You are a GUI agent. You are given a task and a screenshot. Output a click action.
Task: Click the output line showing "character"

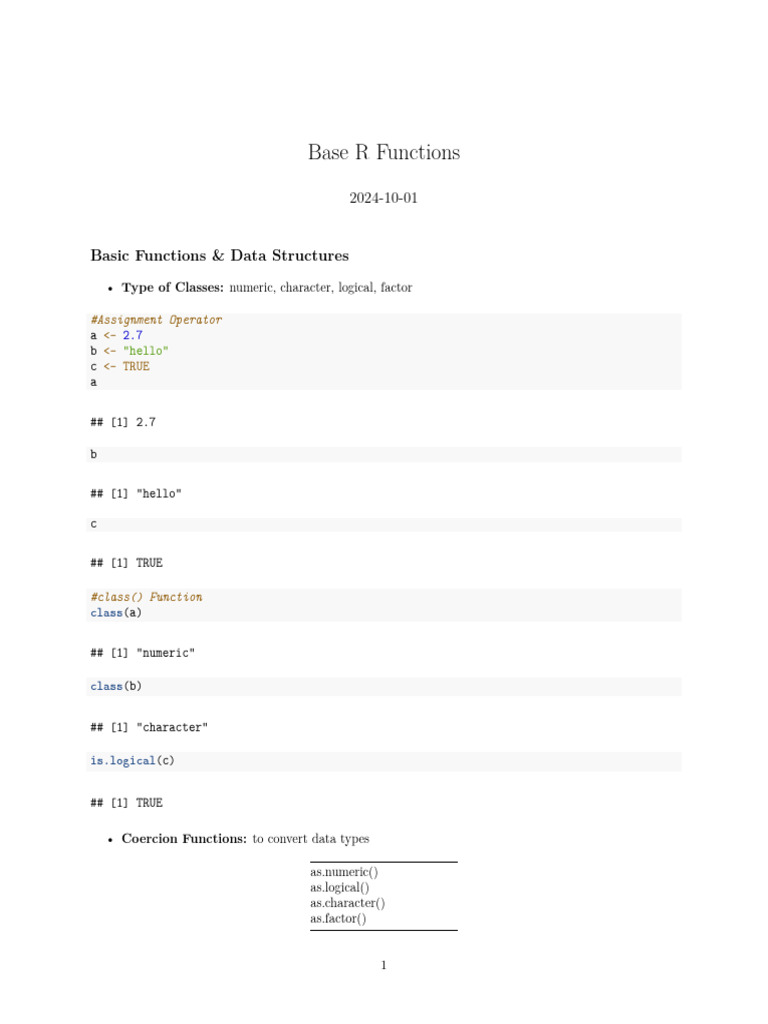150,727
